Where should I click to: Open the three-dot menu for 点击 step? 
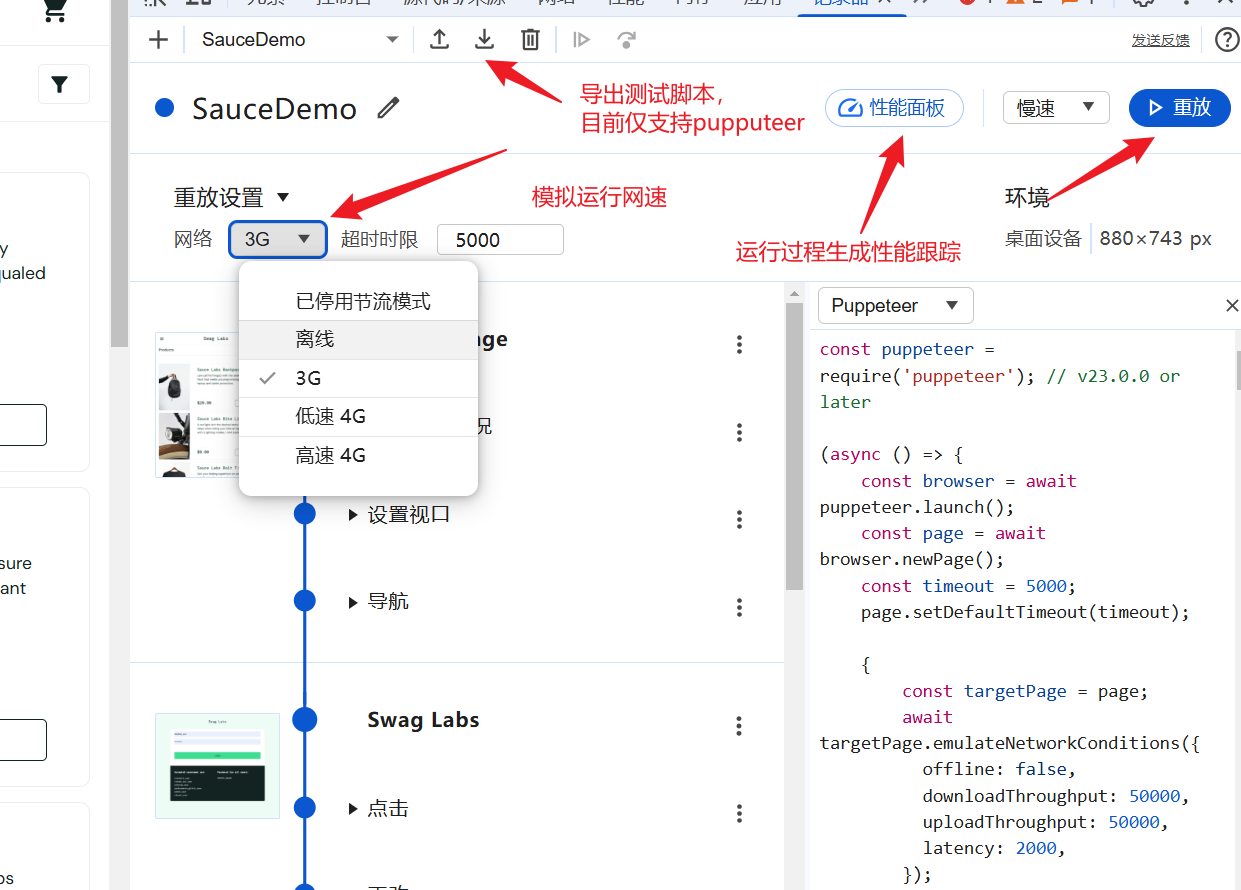tap(740, 814)
